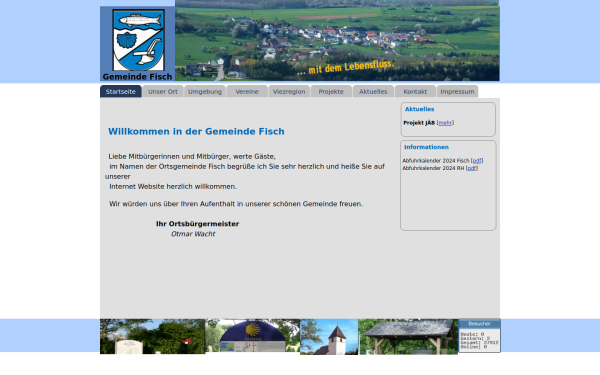Click the white memorial stone thumbnail at bottom
The image size is (600, 375).
tap(152, 336)
